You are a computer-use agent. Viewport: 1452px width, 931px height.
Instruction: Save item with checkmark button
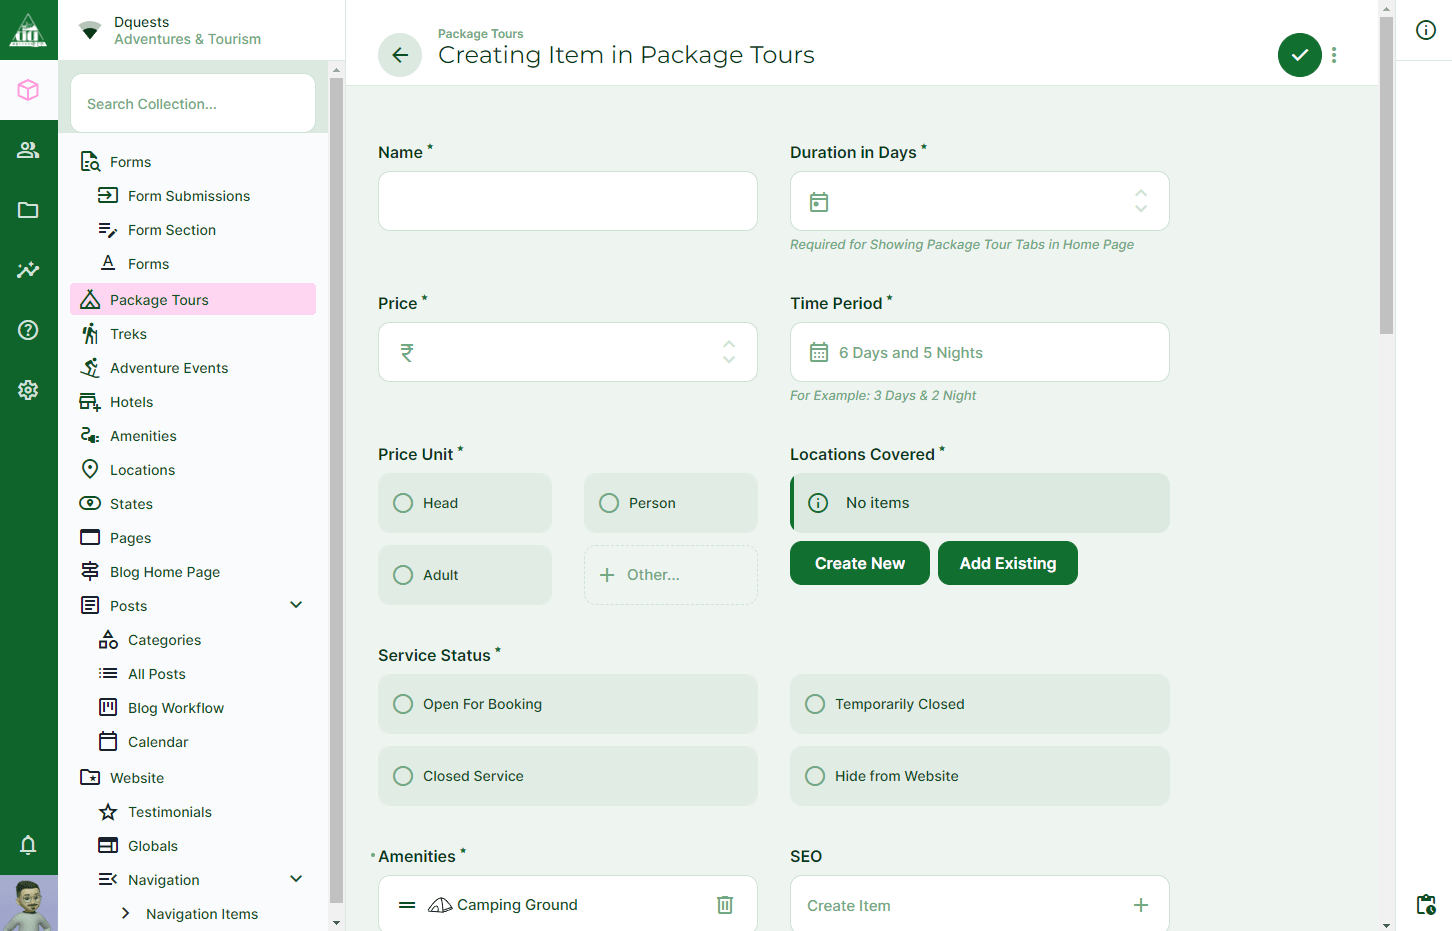[1299, 55]
